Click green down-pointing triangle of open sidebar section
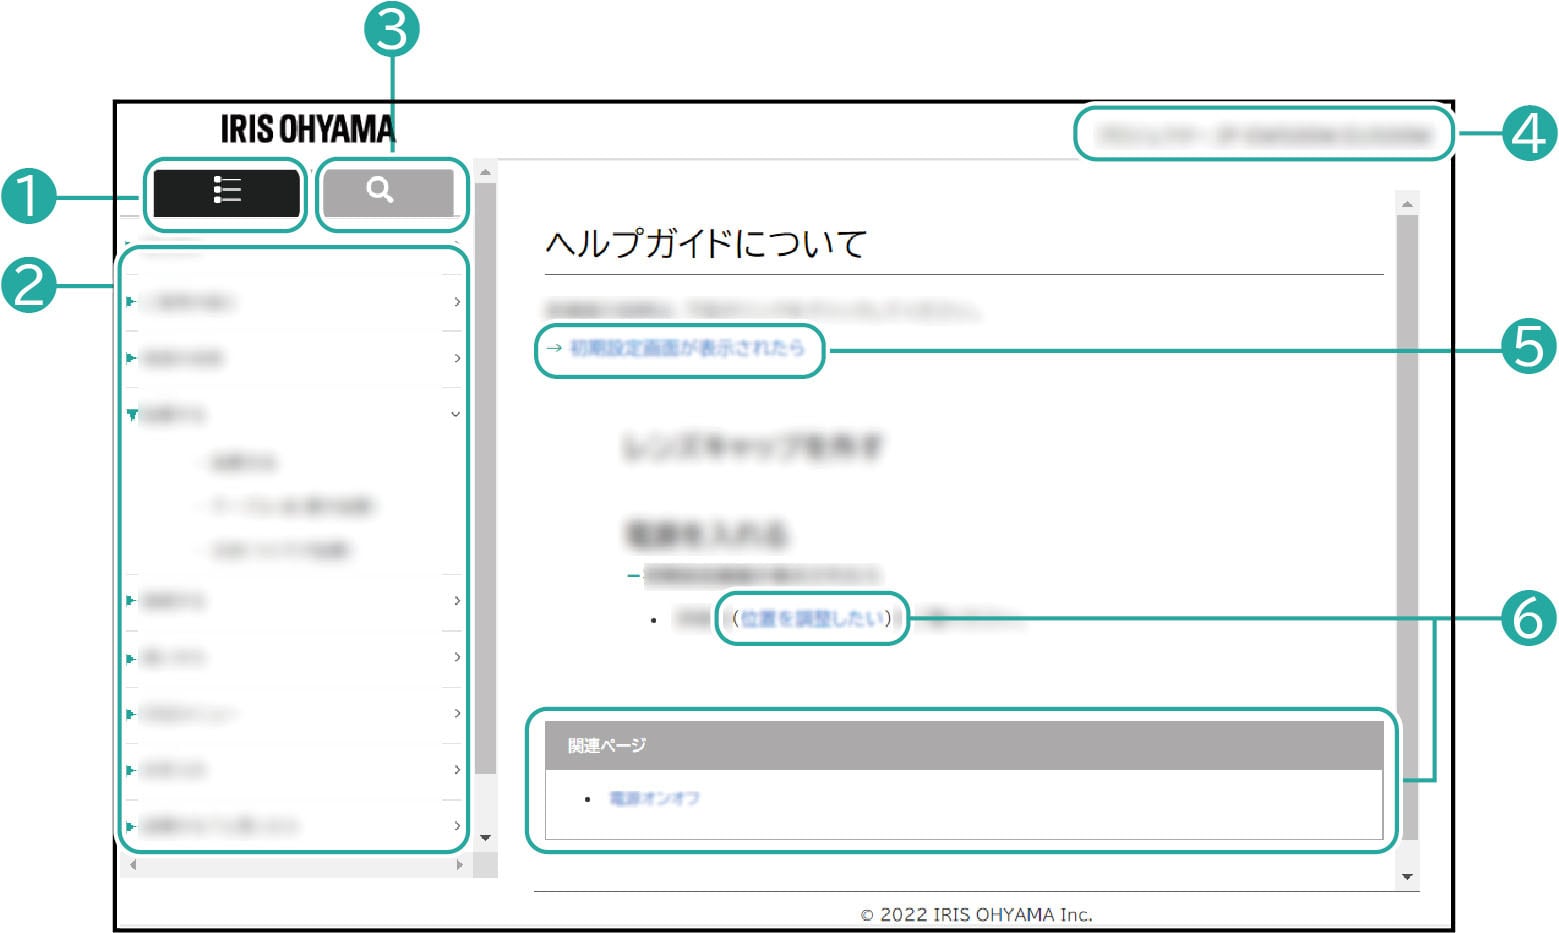 [x=132, y=414]
